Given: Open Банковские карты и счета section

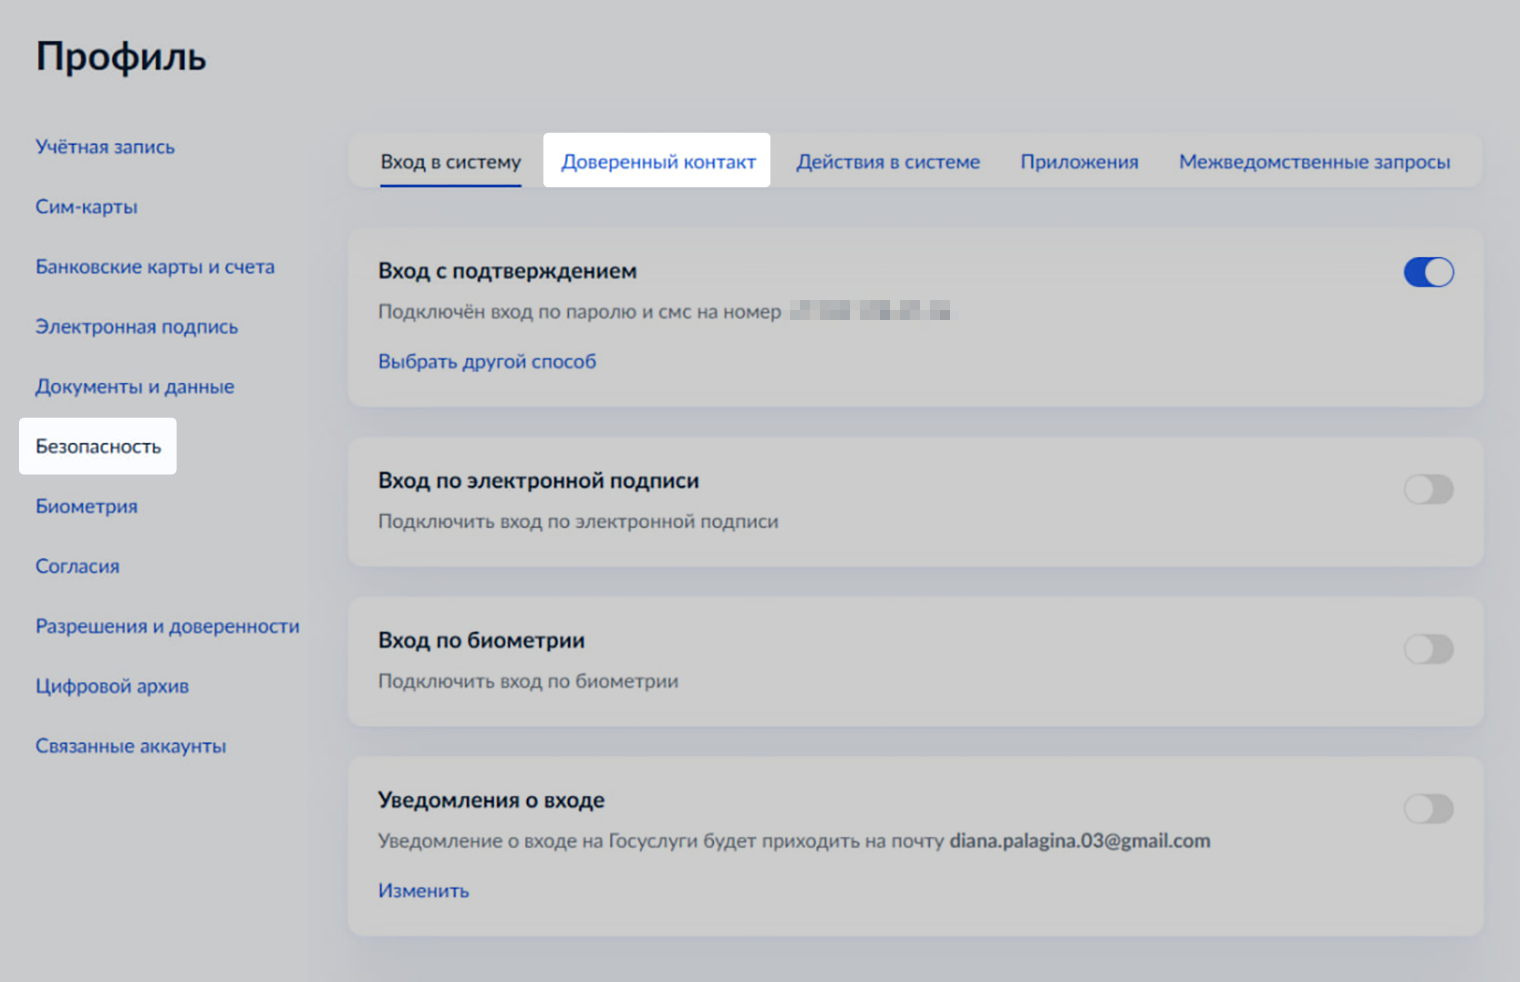Looking at the screenshot, I should (155, 267).
